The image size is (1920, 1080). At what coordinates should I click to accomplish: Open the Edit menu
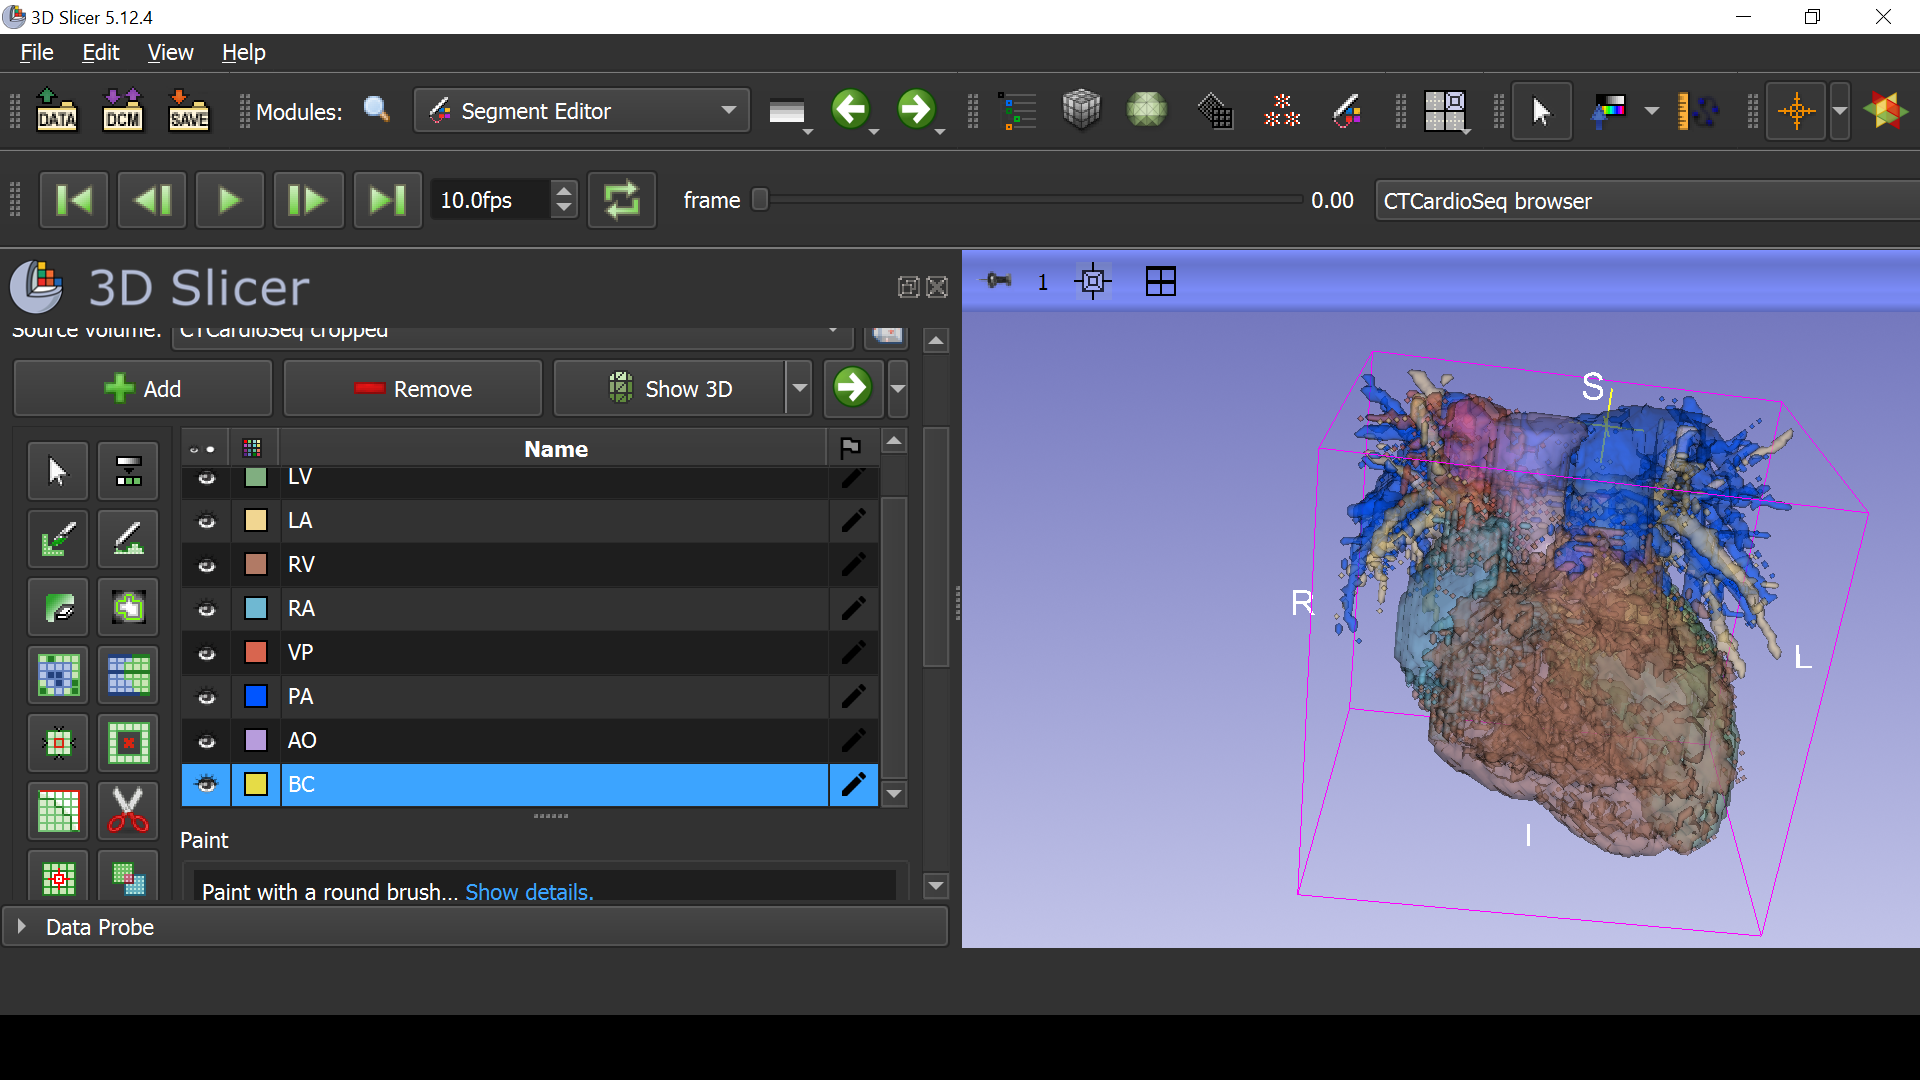(x=100, y=52)
